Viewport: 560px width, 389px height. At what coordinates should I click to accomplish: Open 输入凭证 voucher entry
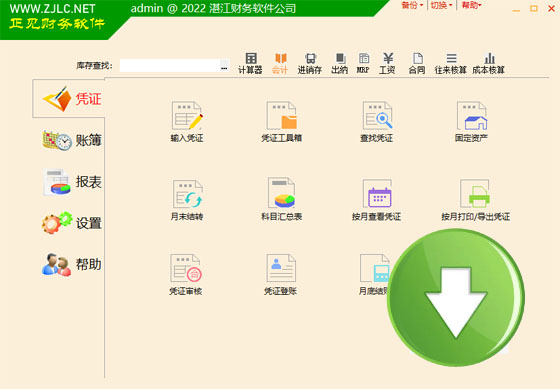[x=187, y=122]
